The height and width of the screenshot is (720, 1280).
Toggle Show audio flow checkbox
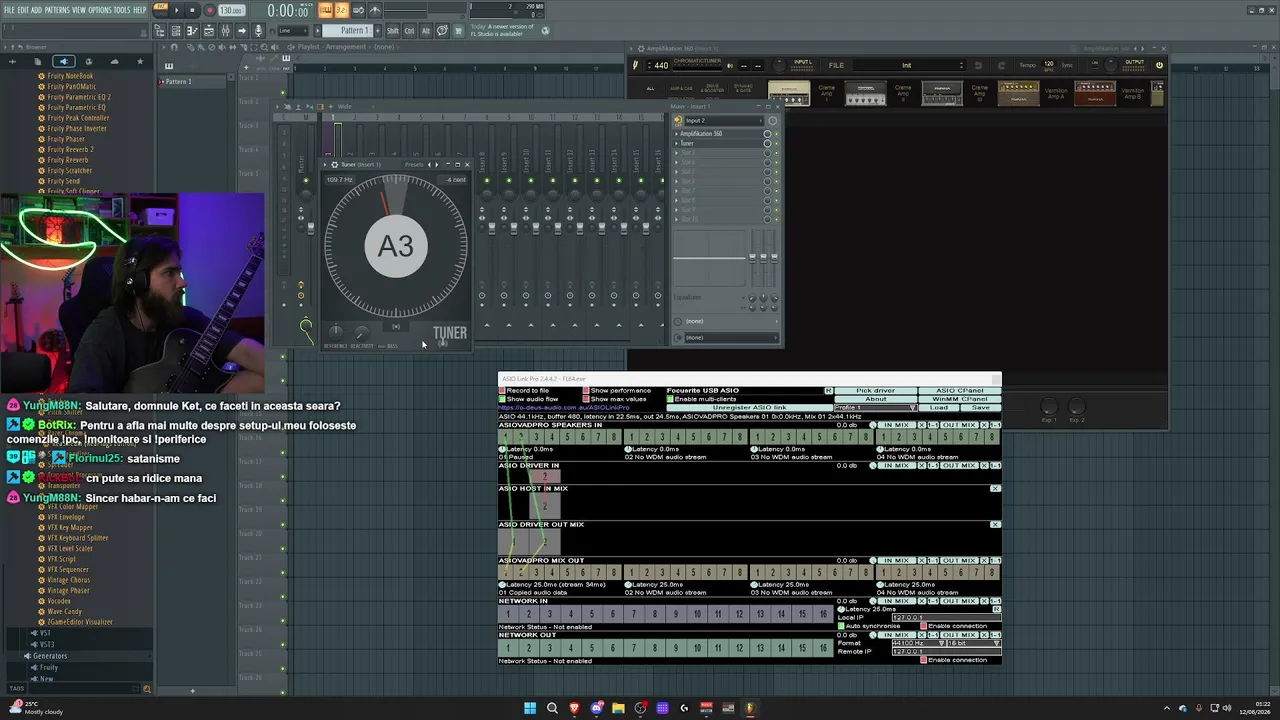(502, 399)
